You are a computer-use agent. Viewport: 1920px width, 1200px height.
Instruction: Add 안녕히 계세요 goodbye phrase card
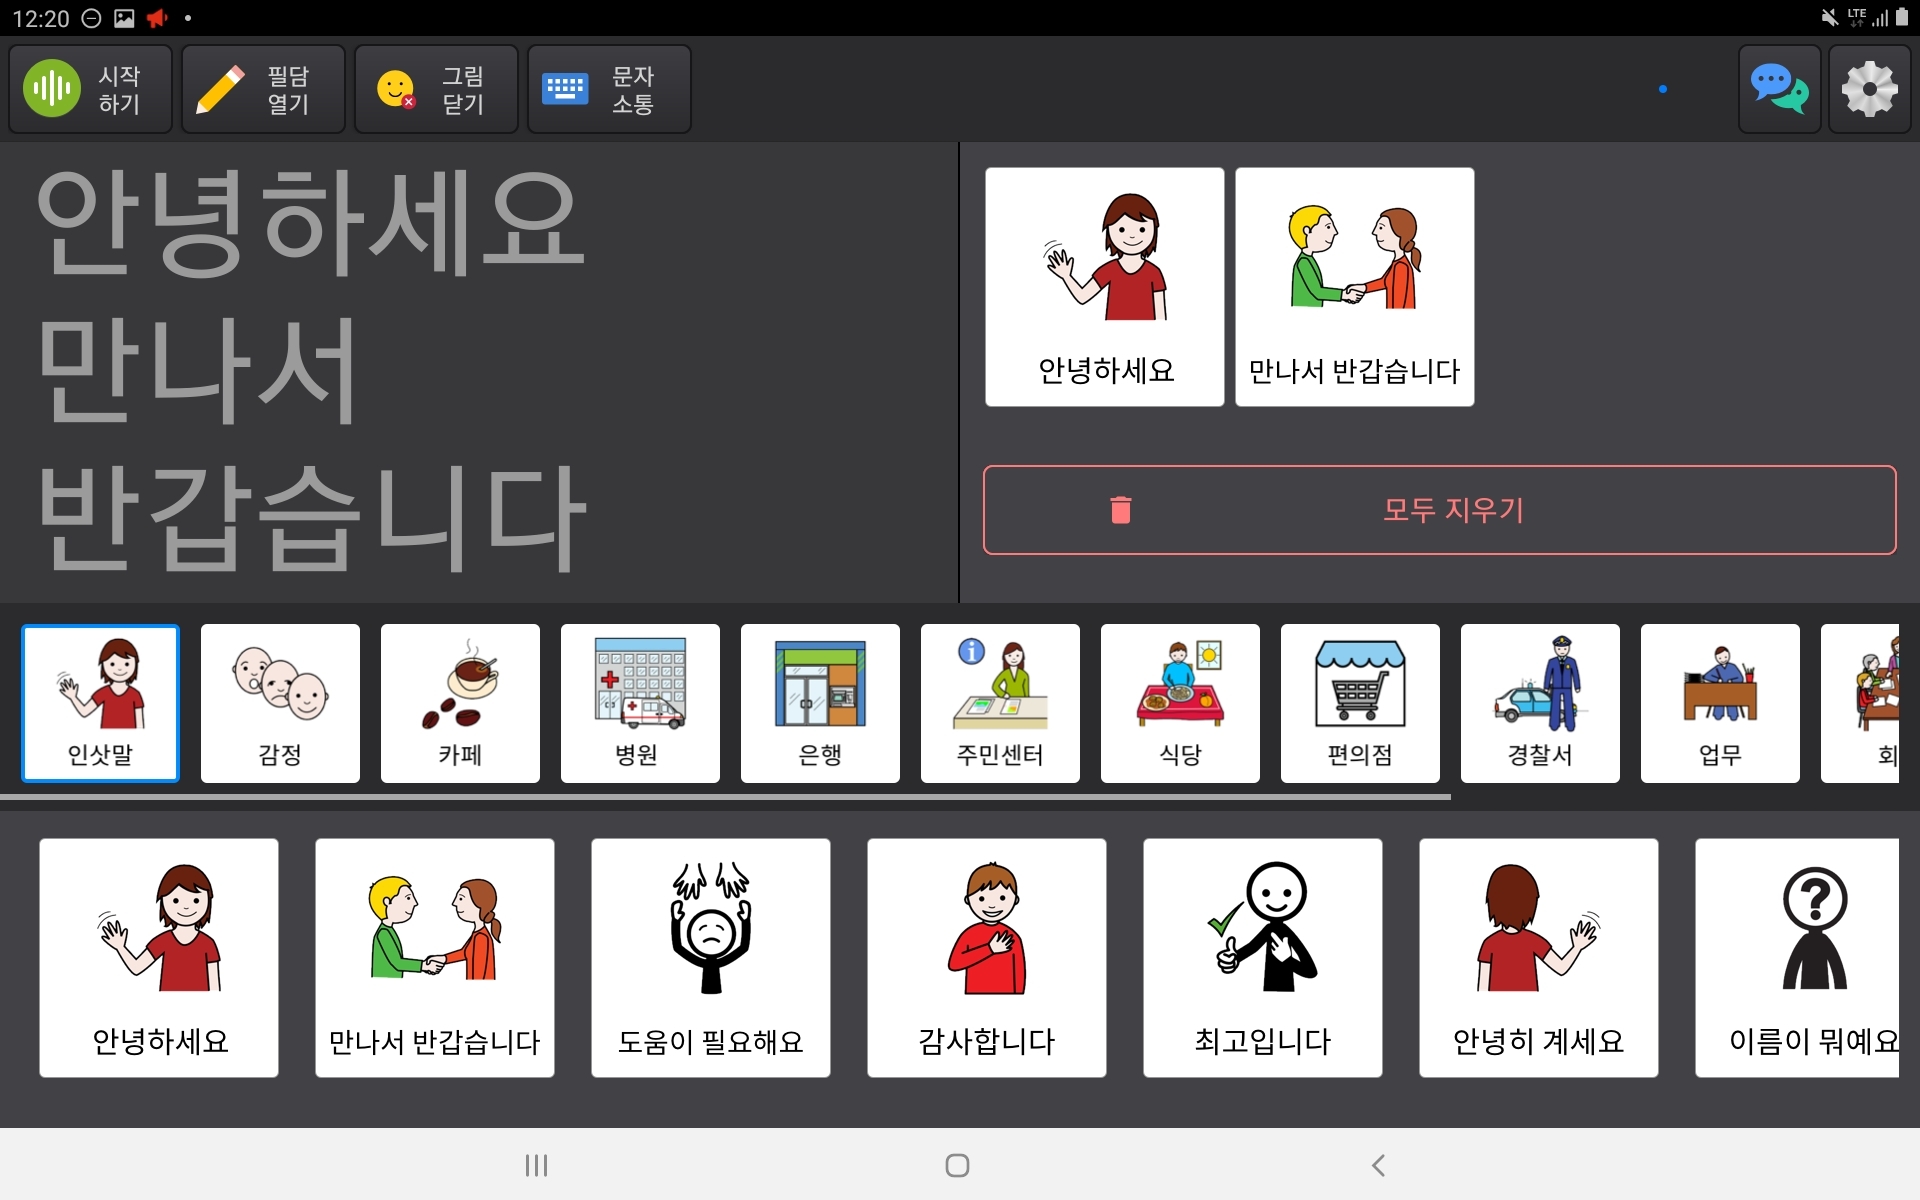(1539, 958)
